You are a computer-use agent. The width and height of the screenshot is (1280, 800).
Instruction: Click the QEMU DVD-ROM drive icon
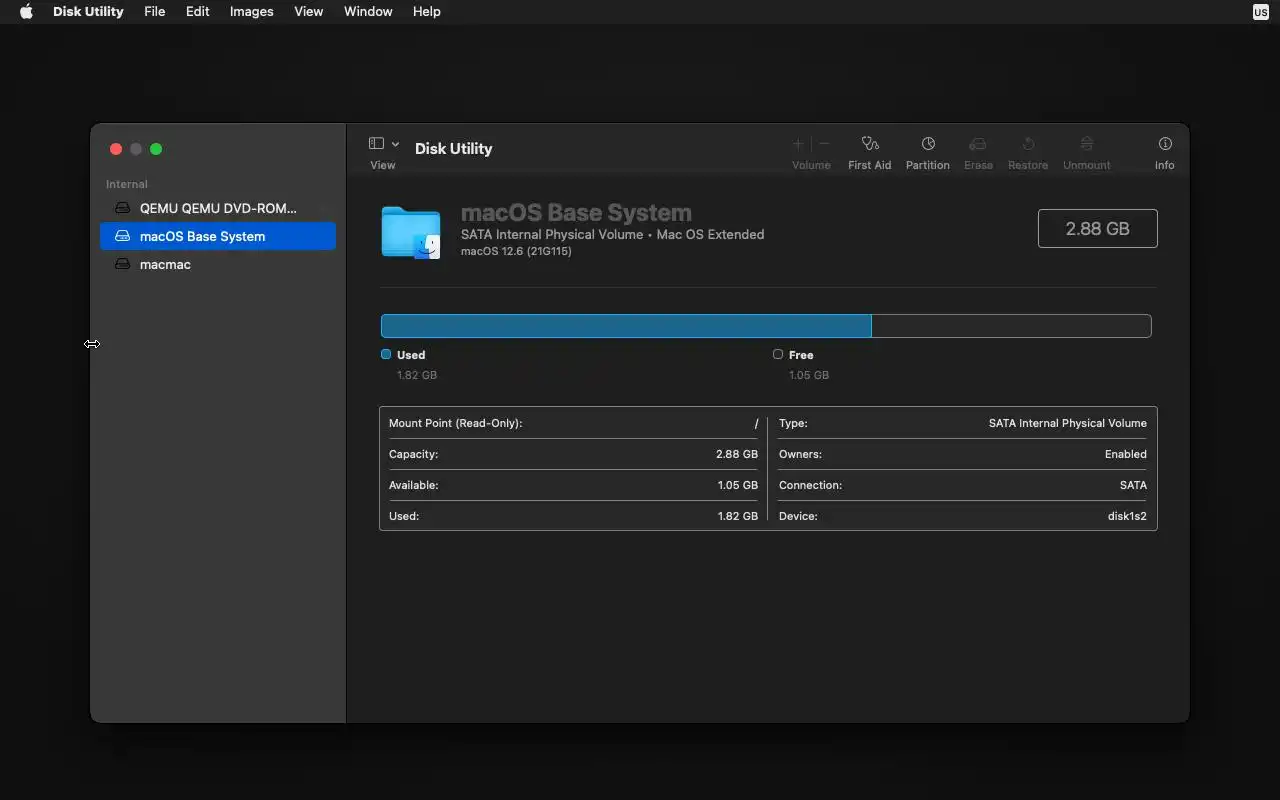coord(122,208)
